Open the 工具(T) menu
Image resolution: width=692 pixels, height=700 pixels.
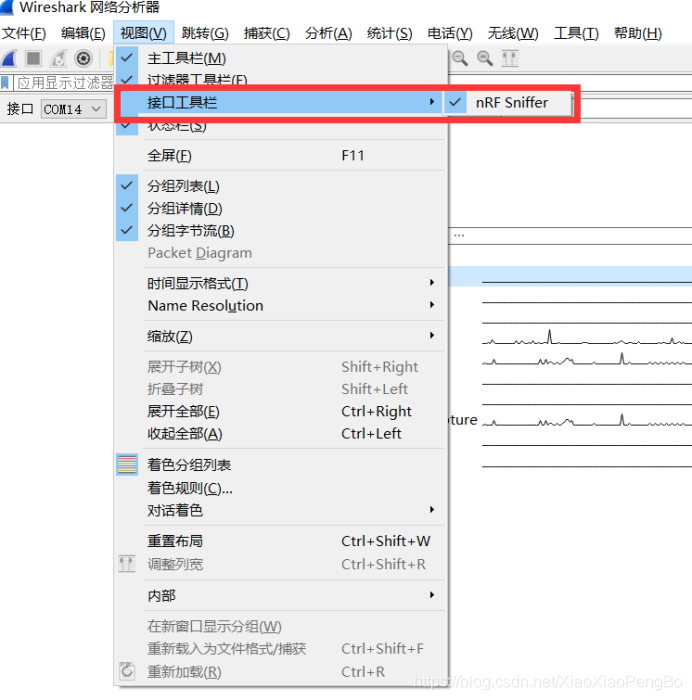(576, 33)
